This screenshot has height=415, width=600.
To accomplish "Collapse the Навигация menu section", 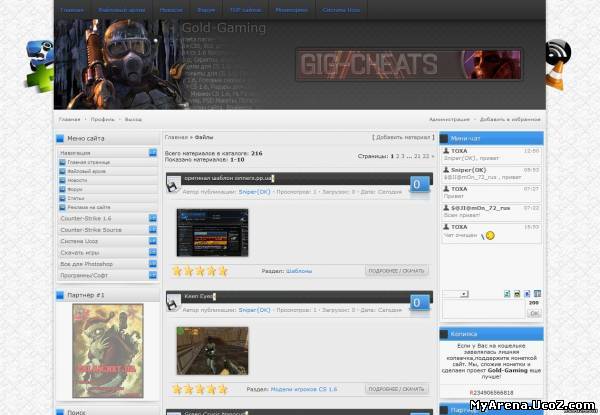I will (153, 153).
